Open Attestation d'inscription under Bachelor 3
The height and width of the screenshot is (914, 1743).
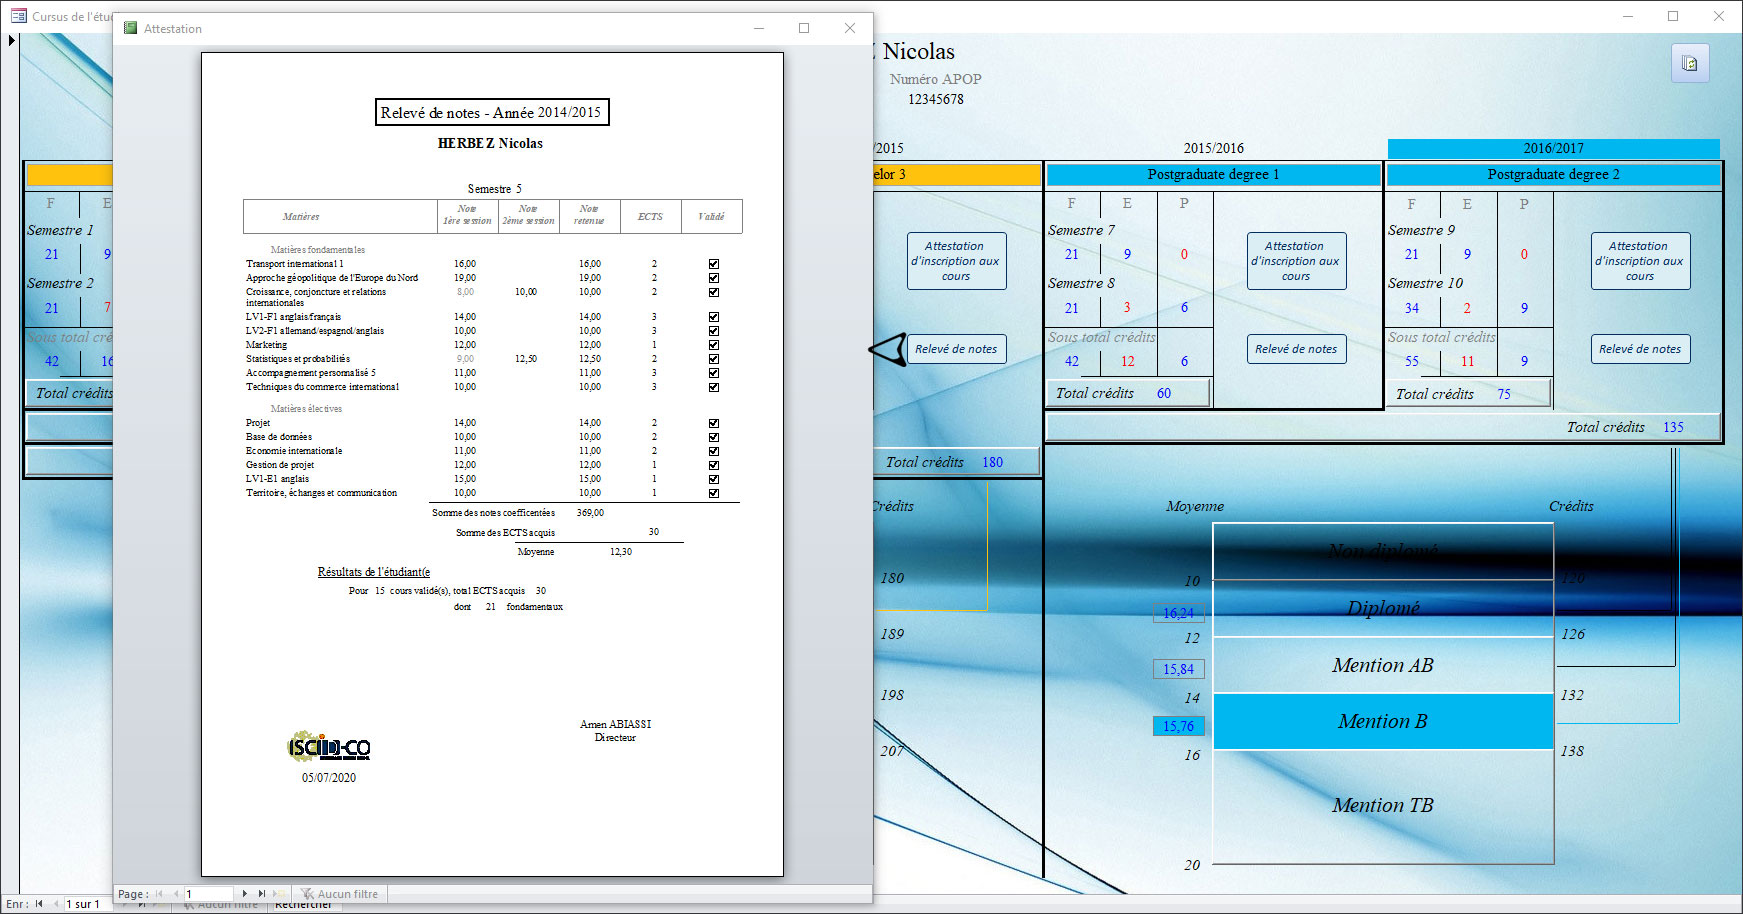tap(956, 261)
